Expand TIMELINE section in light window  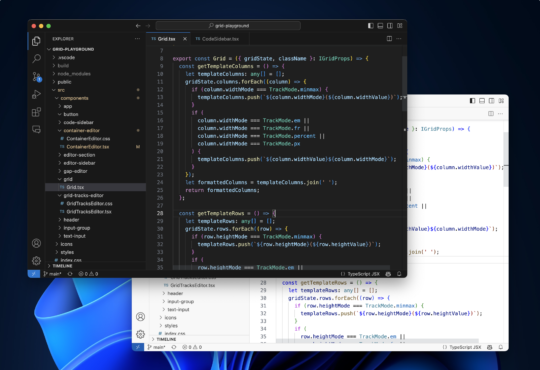point(199,339)
